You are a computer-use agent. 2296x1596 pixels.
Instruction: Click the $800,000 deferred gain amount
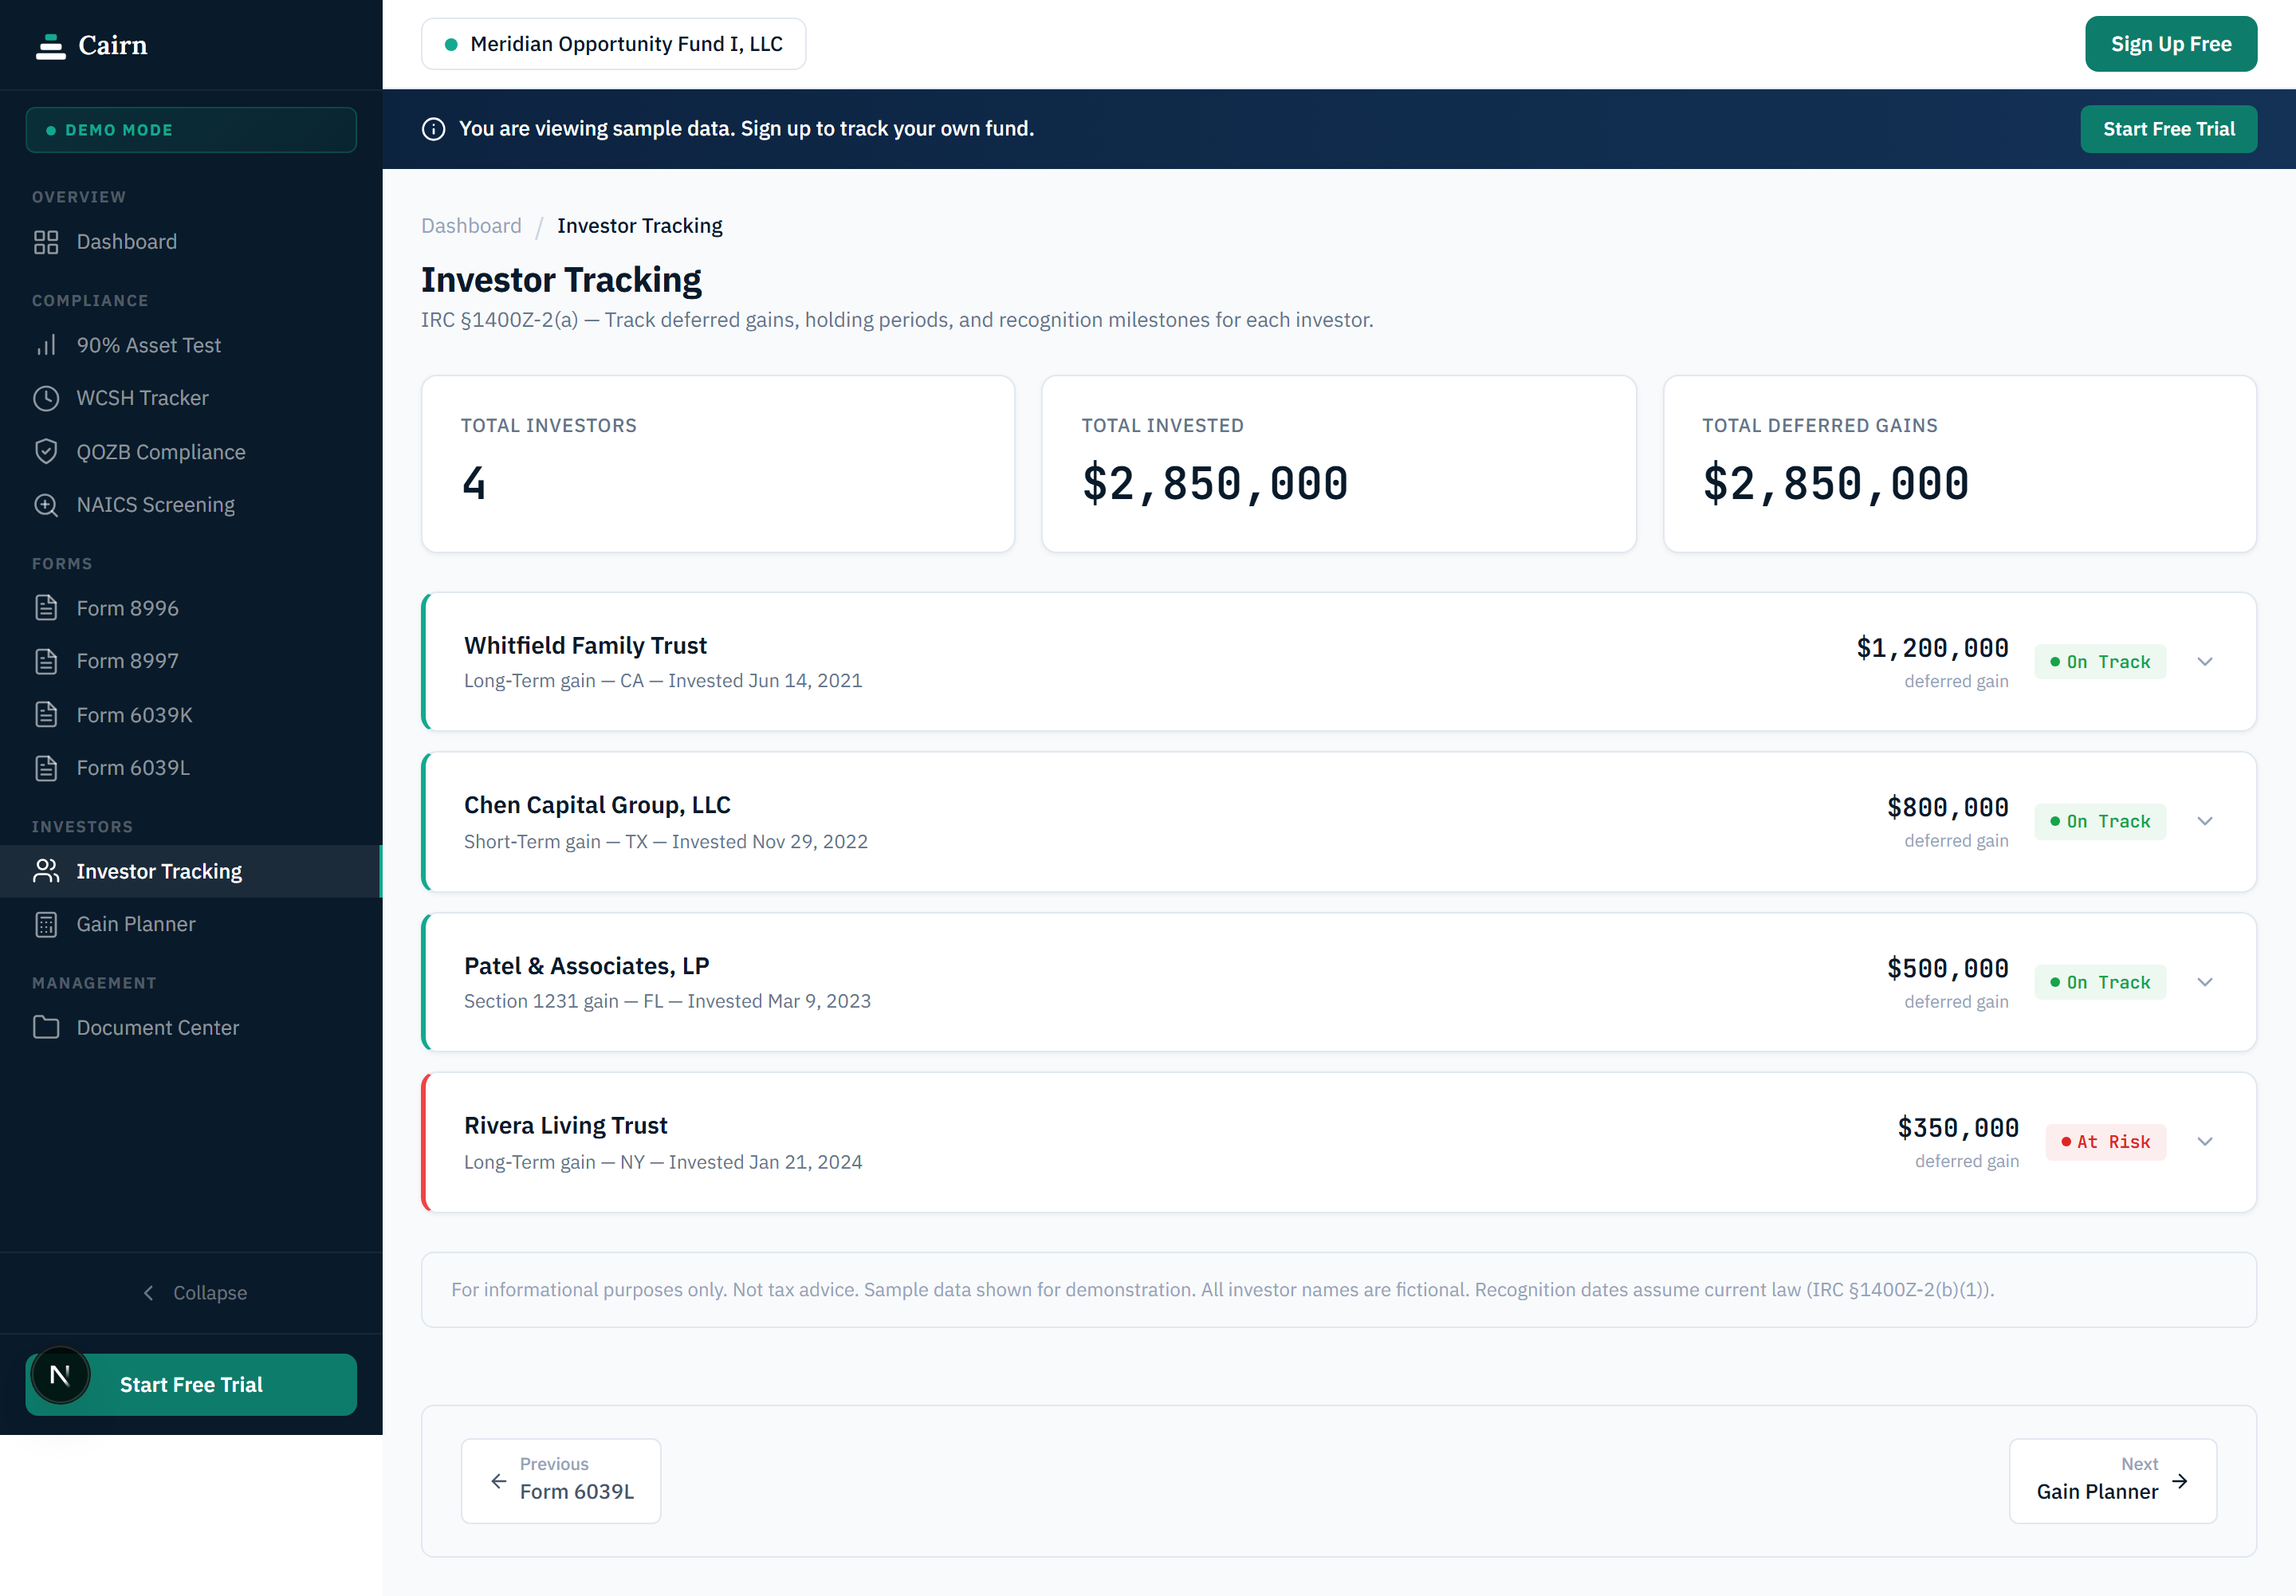click(1947, 807)
